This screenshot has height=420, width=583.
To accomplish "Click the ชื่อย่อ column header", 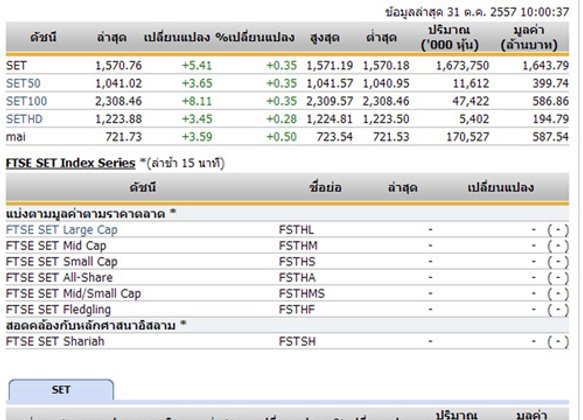I will coord(325,188).
